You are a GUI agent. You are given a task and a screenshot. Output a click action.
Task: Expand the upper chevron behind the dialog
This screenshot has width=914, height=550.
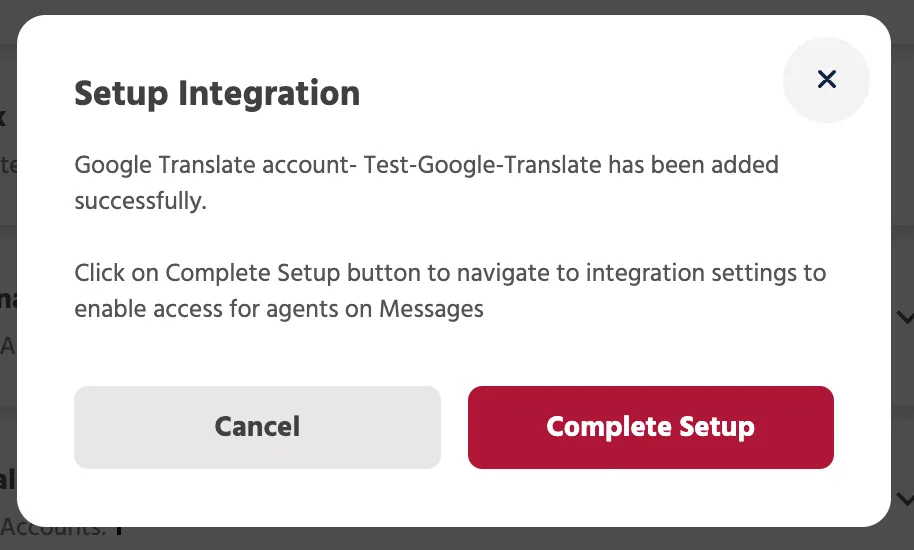904,318
